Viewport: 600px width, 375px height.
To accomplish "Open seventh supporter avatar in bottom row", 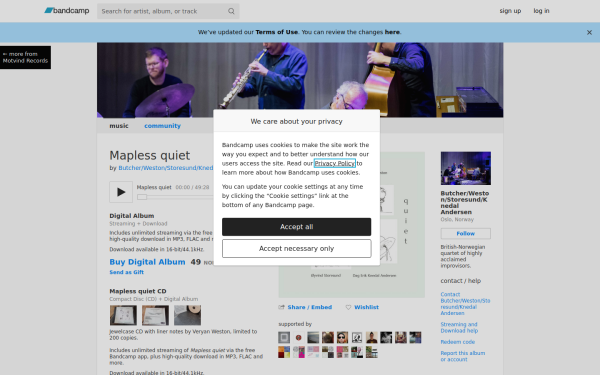I will [x=372, y=352].
